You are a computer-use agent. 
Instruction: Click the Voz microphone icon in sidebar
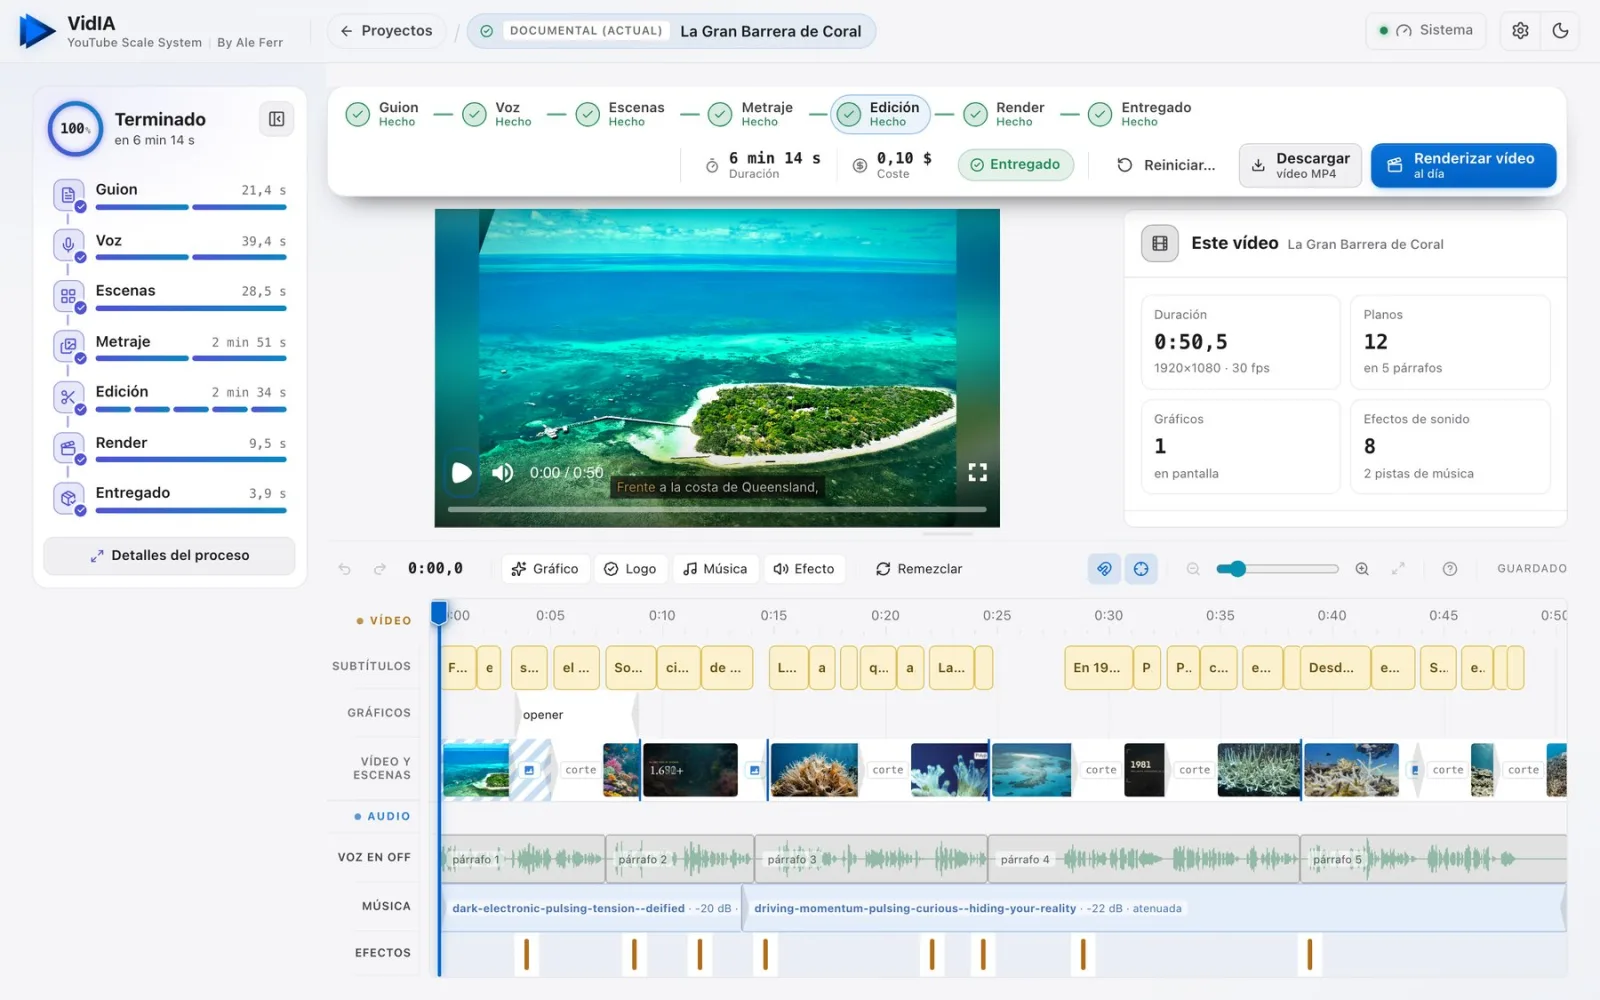point(68,245)
